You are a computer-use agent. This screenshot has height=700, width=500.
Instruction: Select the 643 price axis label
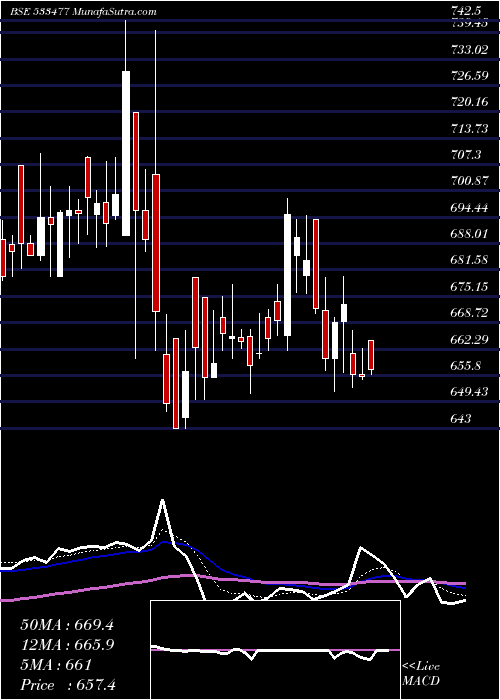coord(461,418)
